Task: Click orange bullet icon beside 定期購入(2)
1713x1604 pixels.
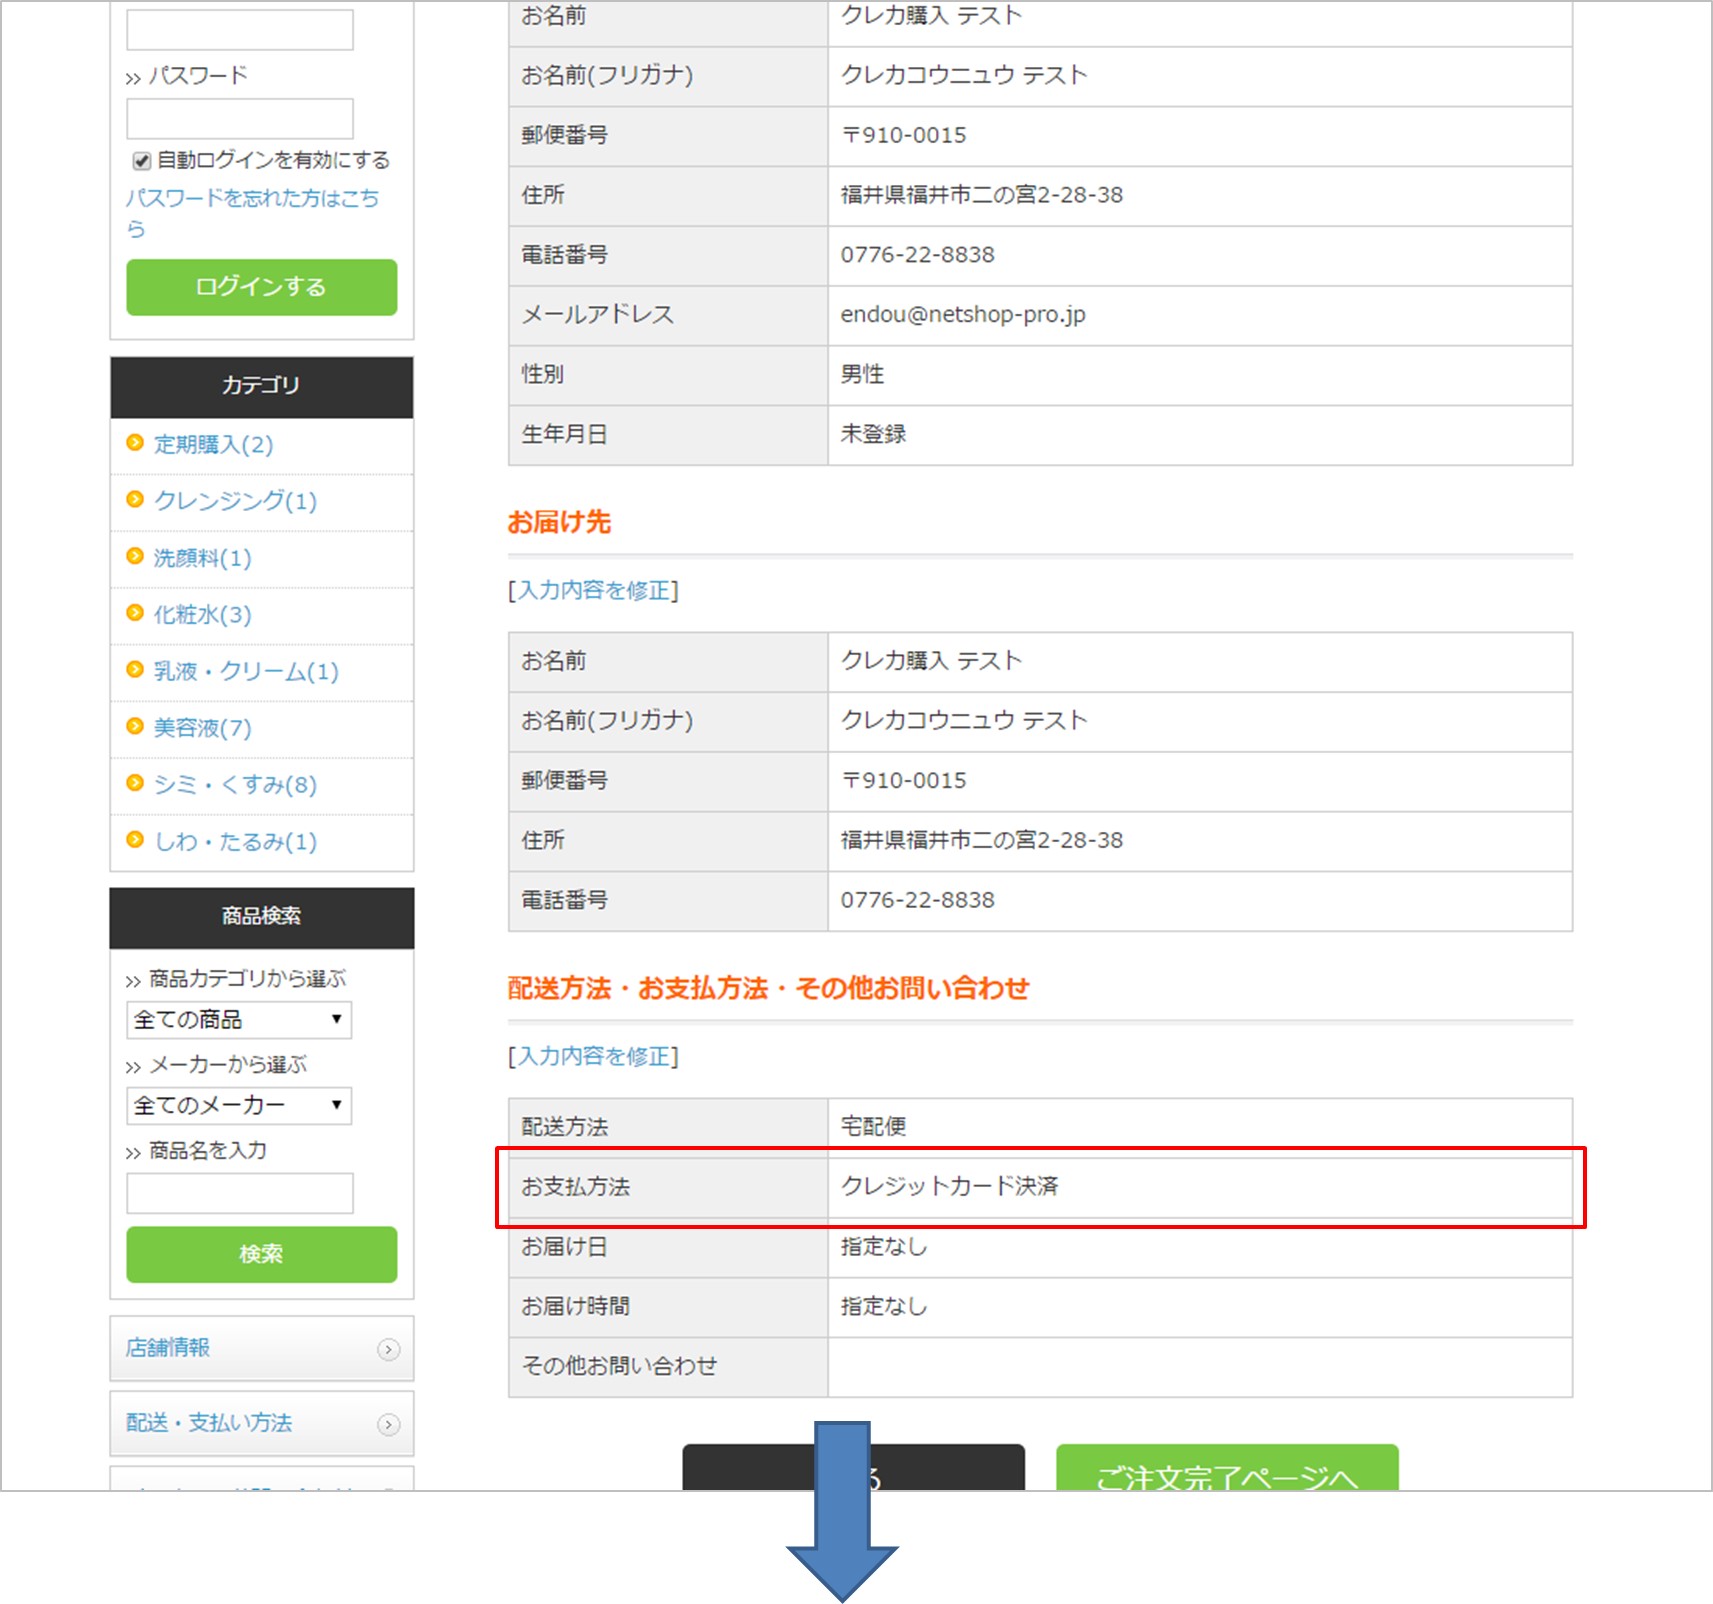Action: coord(135,442)
